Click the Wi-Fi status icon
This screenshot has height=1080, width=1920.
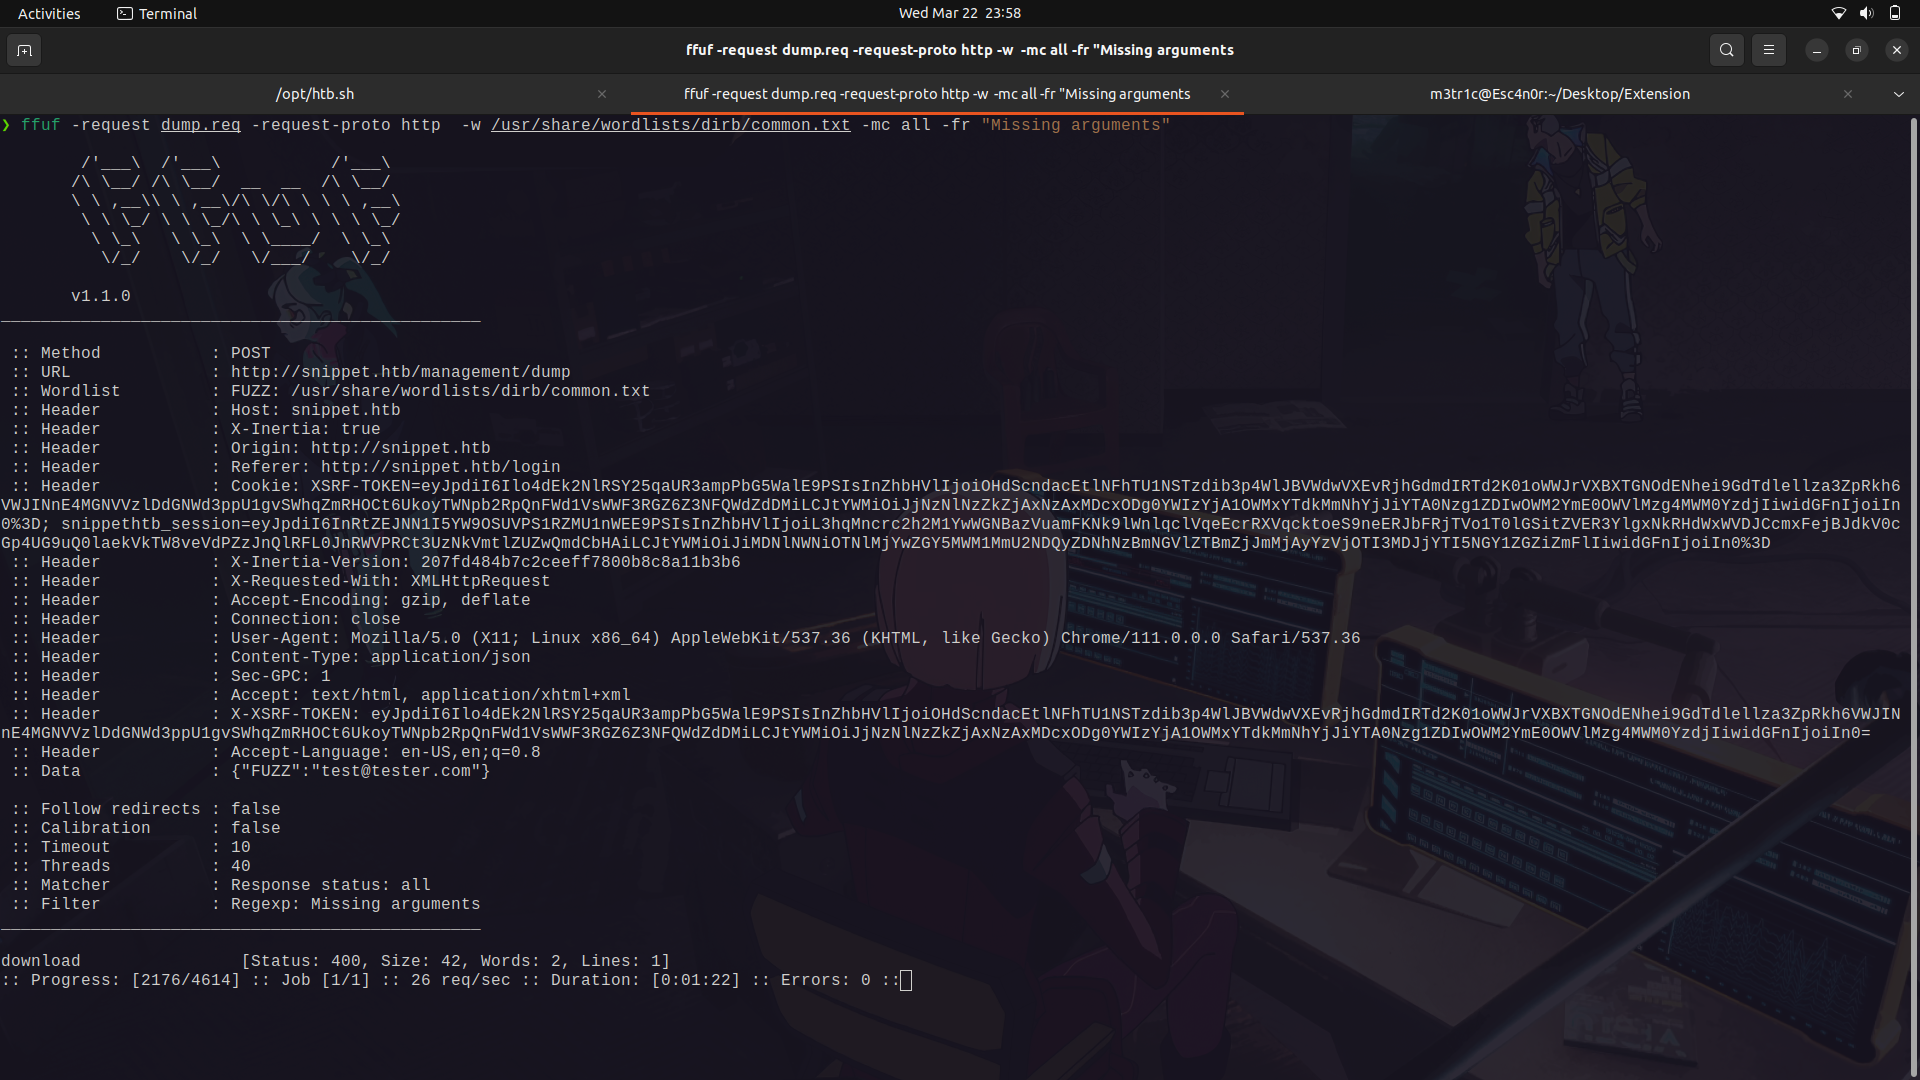(x=1838, y=13)
